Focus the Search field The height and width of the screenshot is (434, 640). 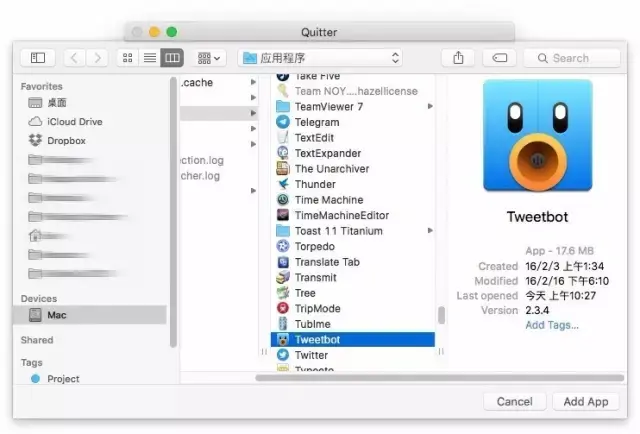pos(573,58)
